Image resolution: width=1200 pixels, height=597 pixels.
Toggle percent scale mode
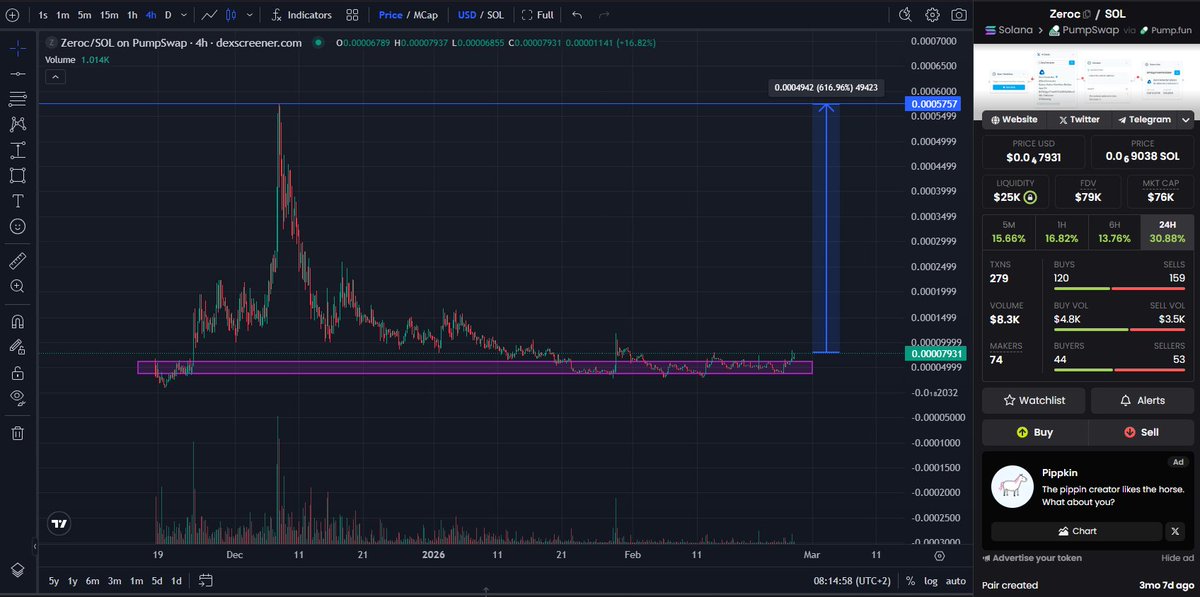pyautogui.click(x=910, y=581)
